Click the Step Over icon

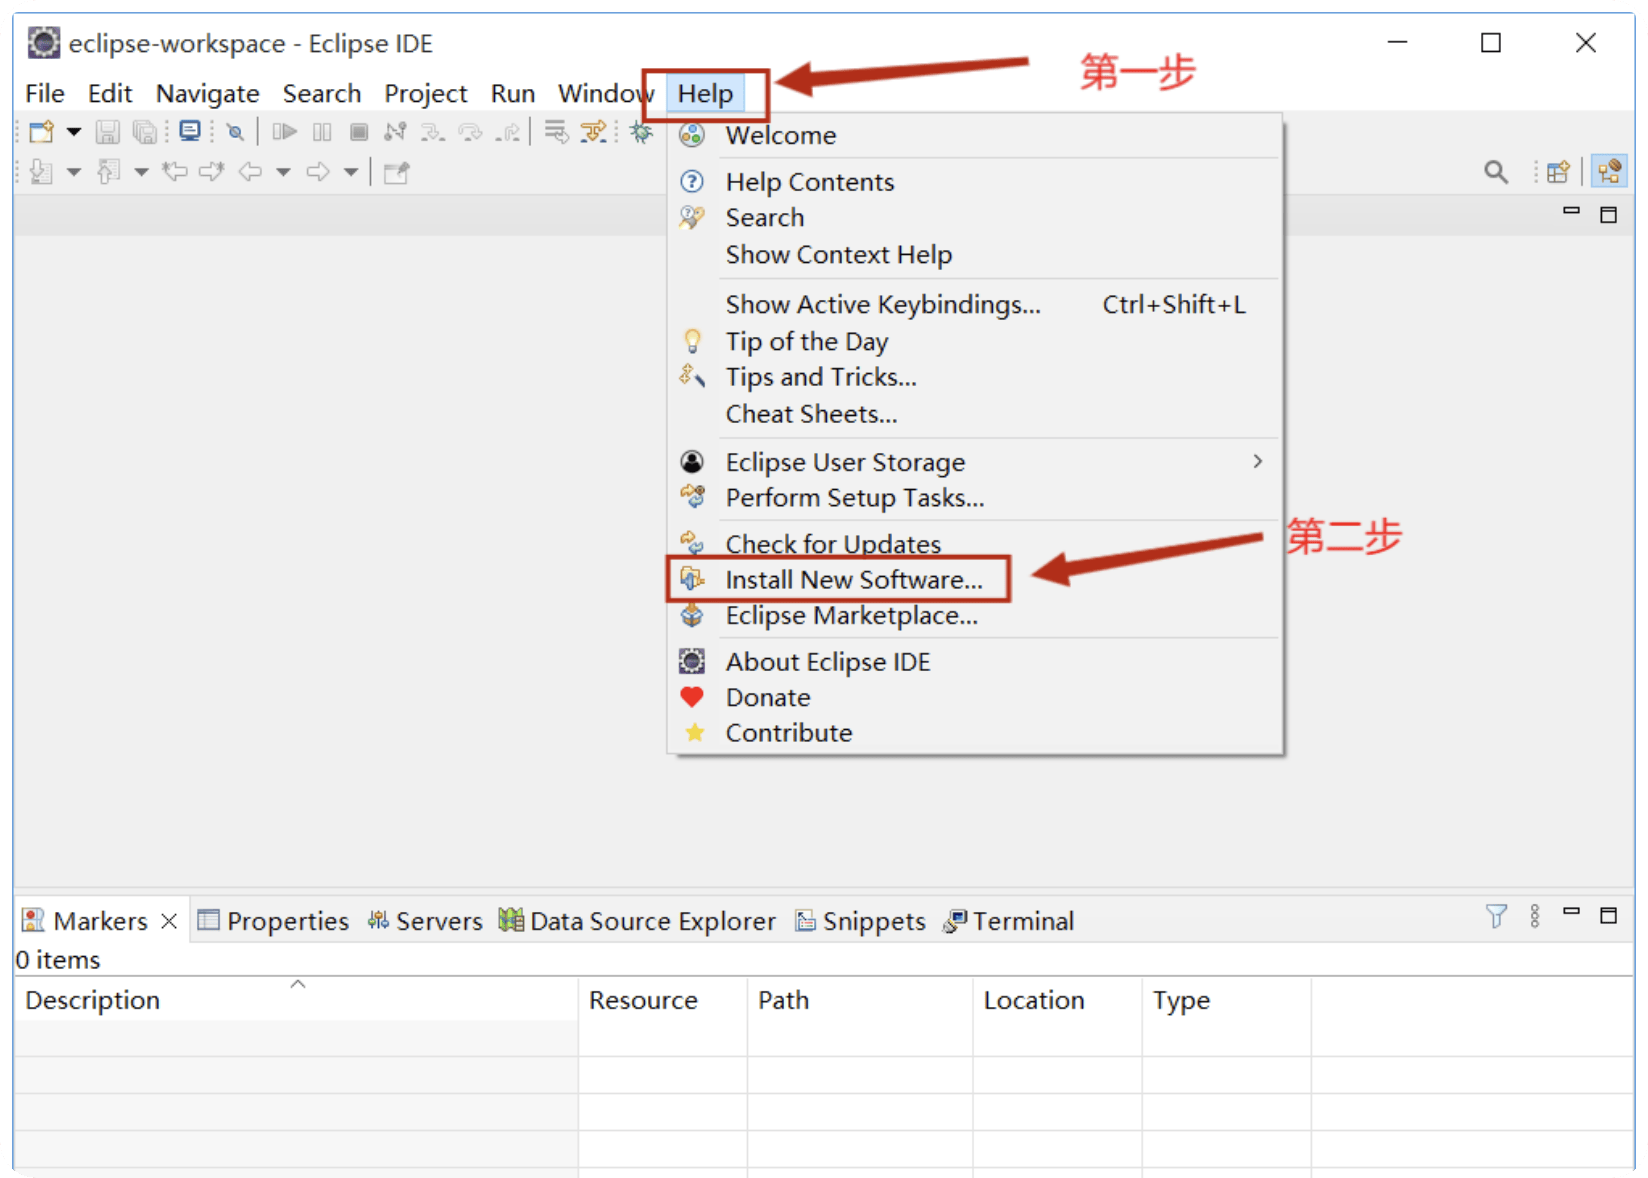[x=470, y=132]
